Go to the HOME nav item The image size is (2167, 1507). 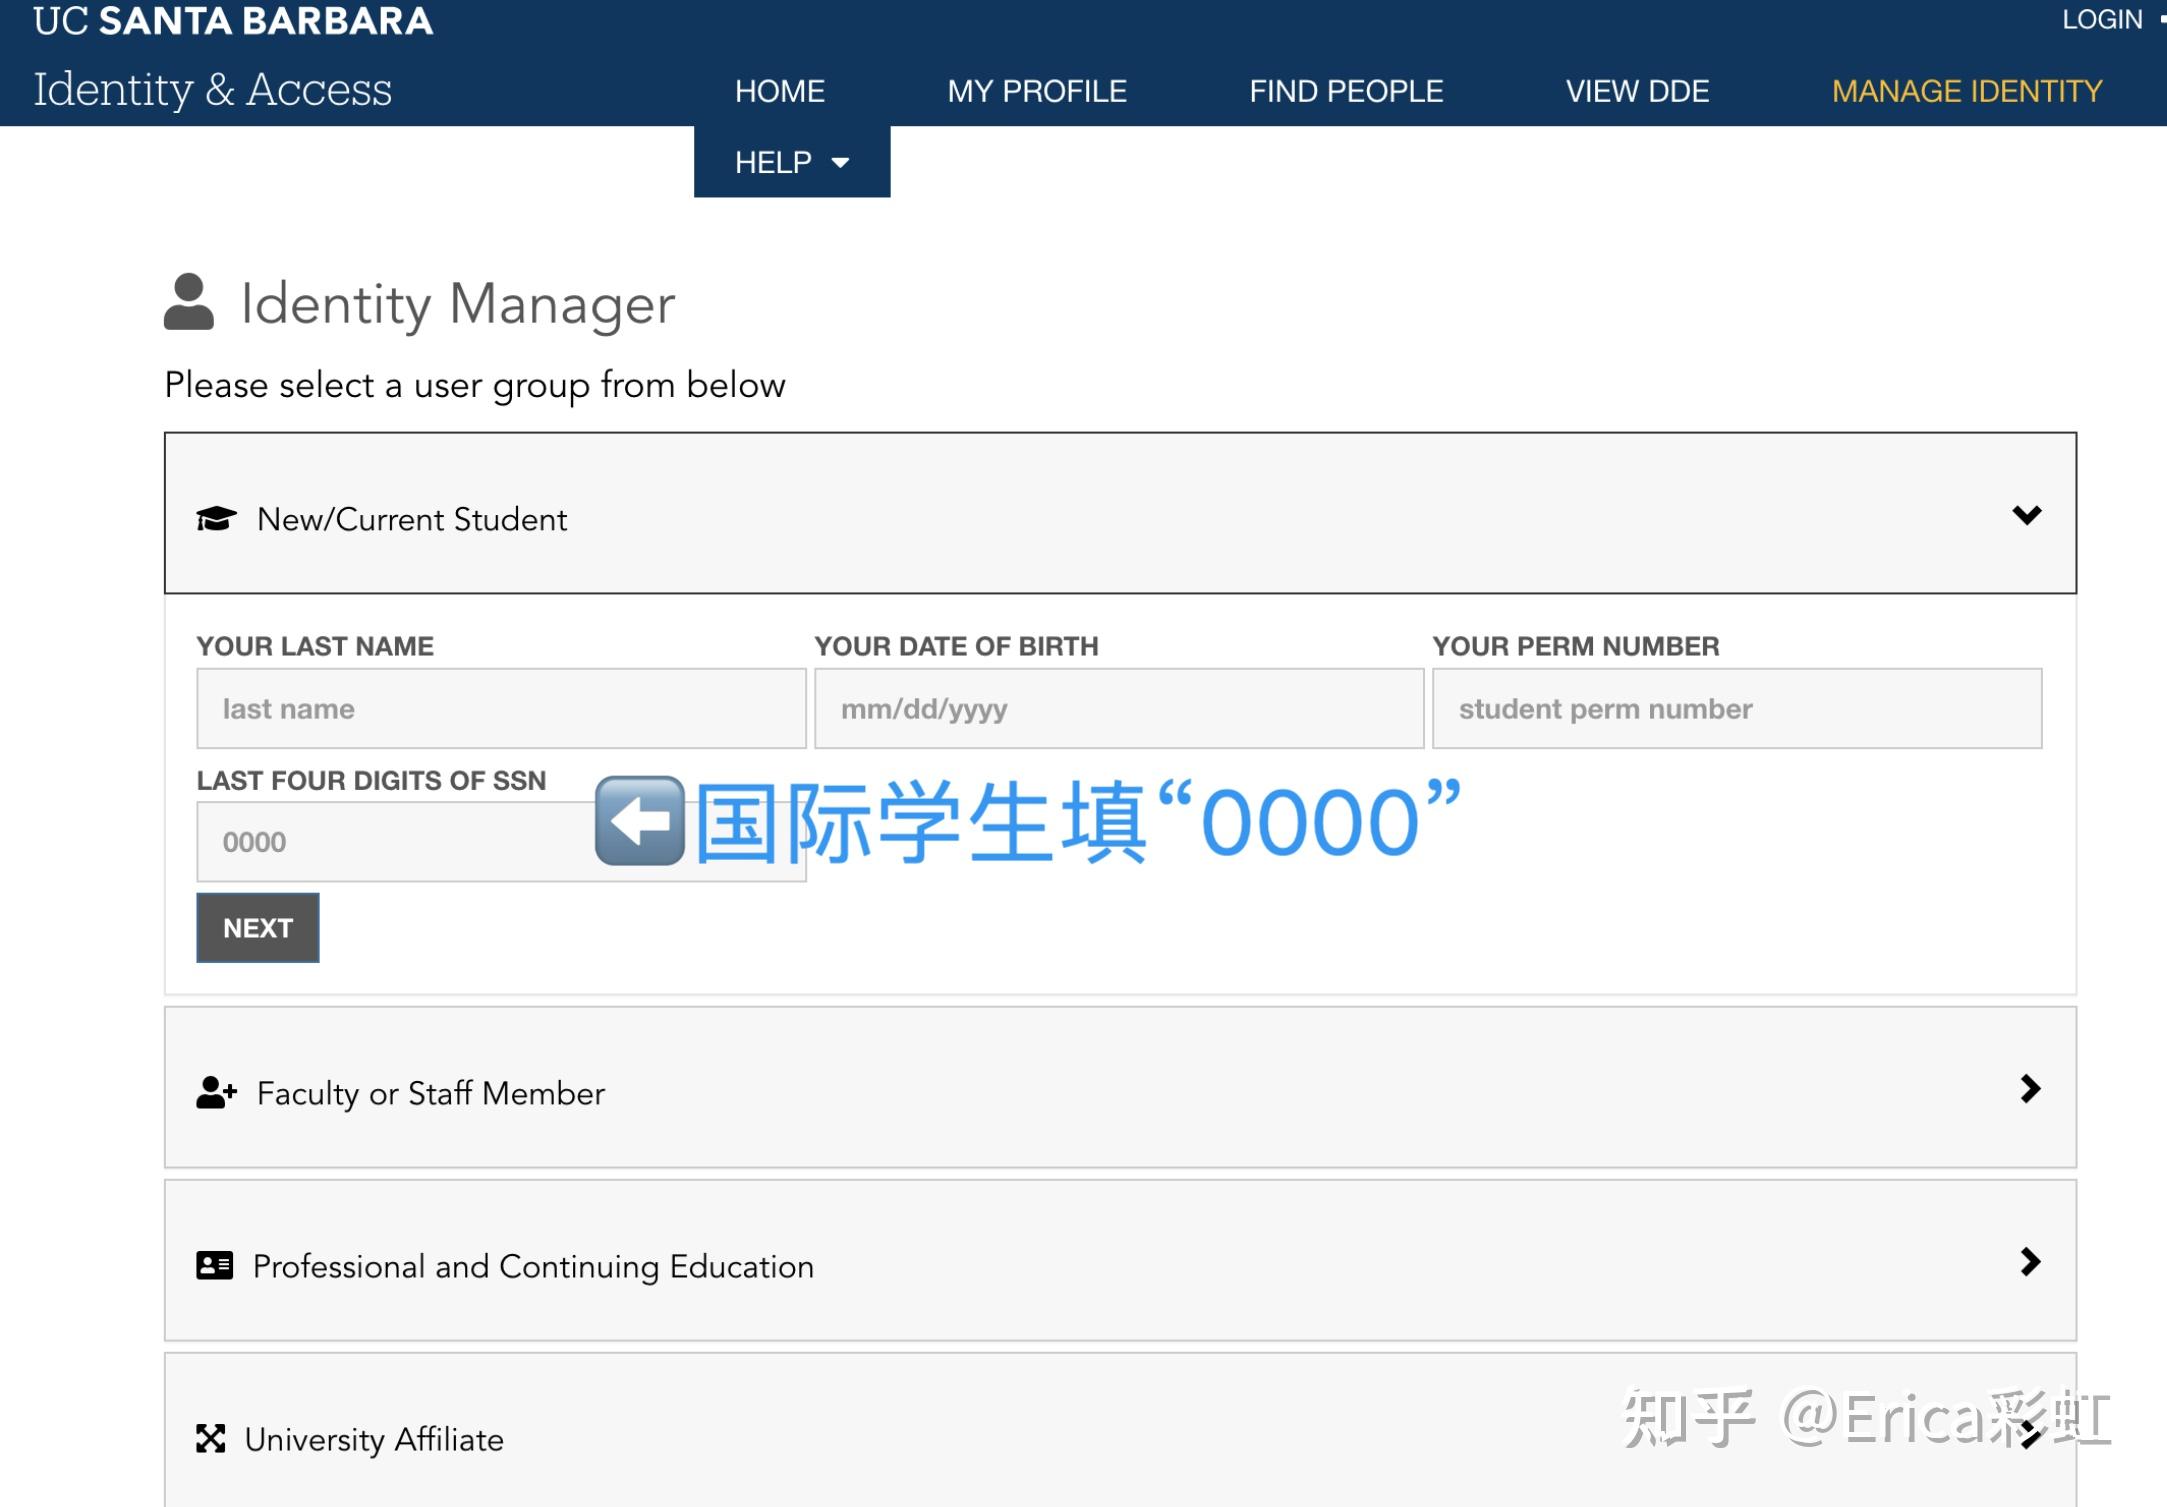780,91
